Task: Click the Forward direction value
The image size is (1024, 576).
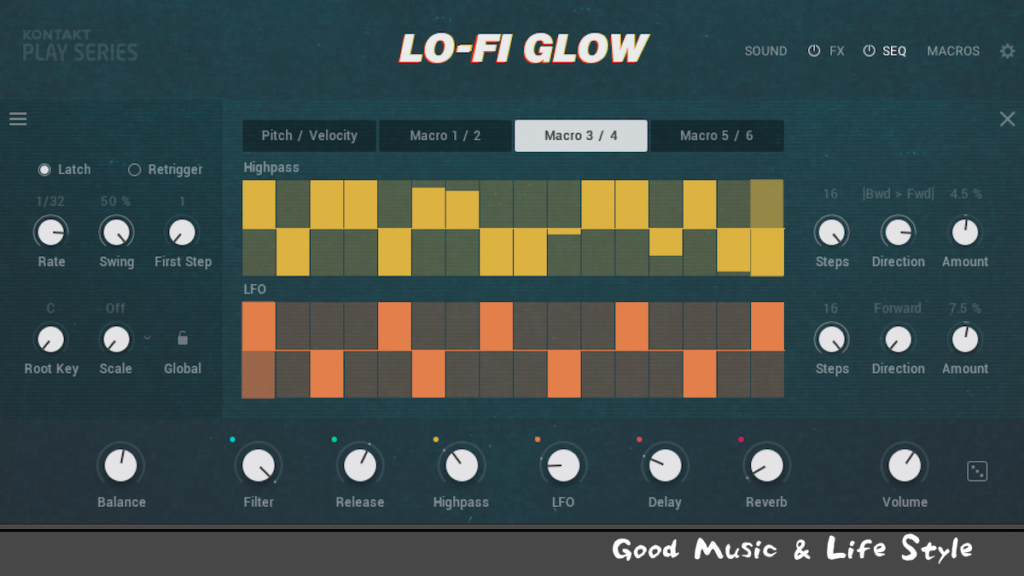Action: click(898, 308)
